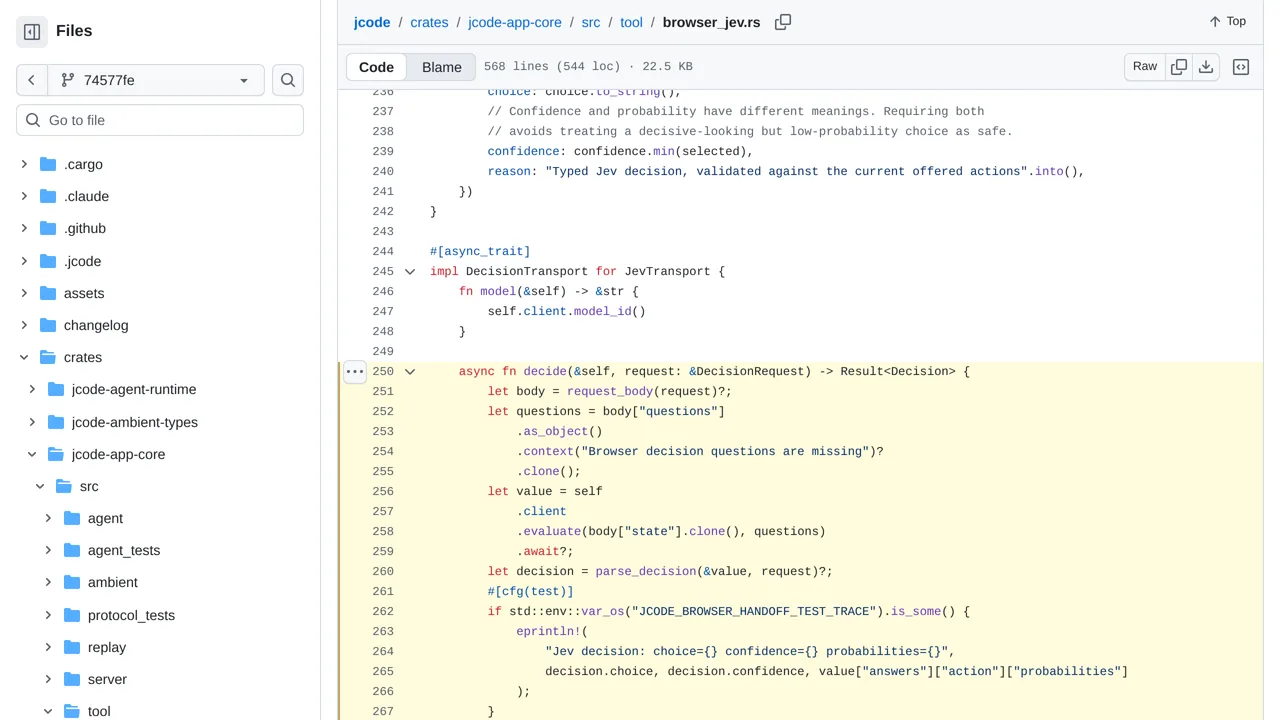Copy the file path icon next to browser_jev.rs
Image resolution: width=1280 pixels, height=720 pixels.
point(783,22)
